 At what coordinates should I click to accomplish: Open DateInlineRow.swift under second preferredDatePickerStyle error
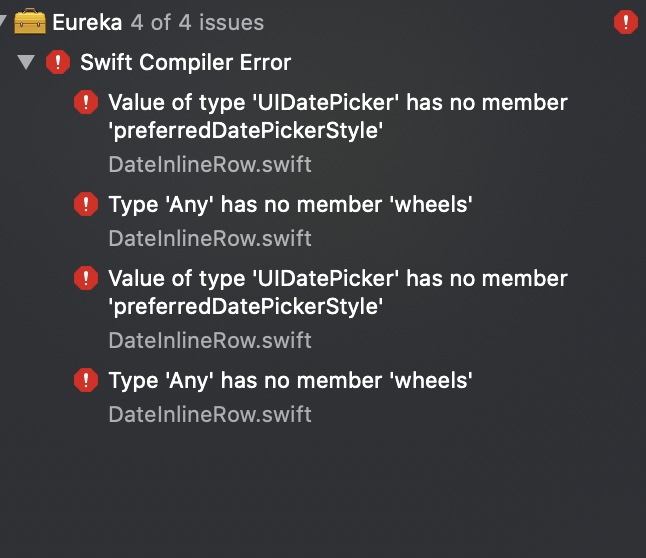210,340
